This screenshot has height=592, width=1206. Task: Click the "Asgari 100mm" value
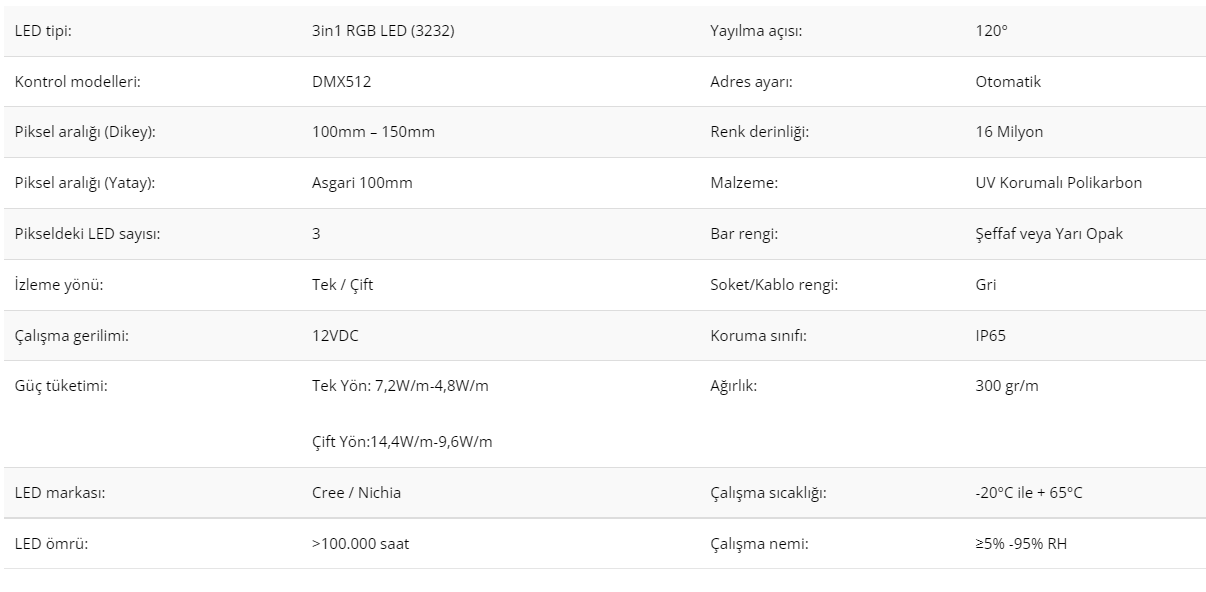click(x=362, y=183)
